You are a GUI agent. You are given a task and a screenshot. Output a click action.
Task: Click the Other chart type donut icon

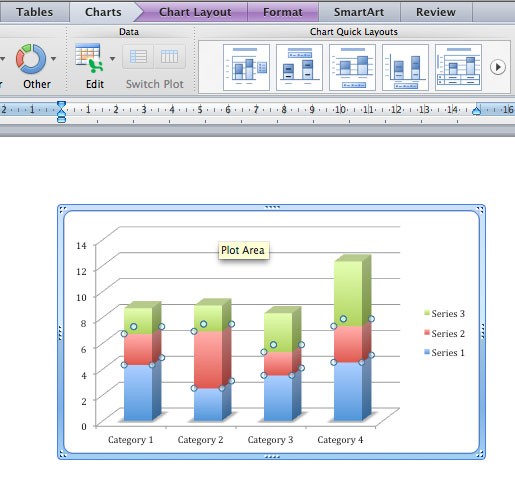(x=31, y=59)
